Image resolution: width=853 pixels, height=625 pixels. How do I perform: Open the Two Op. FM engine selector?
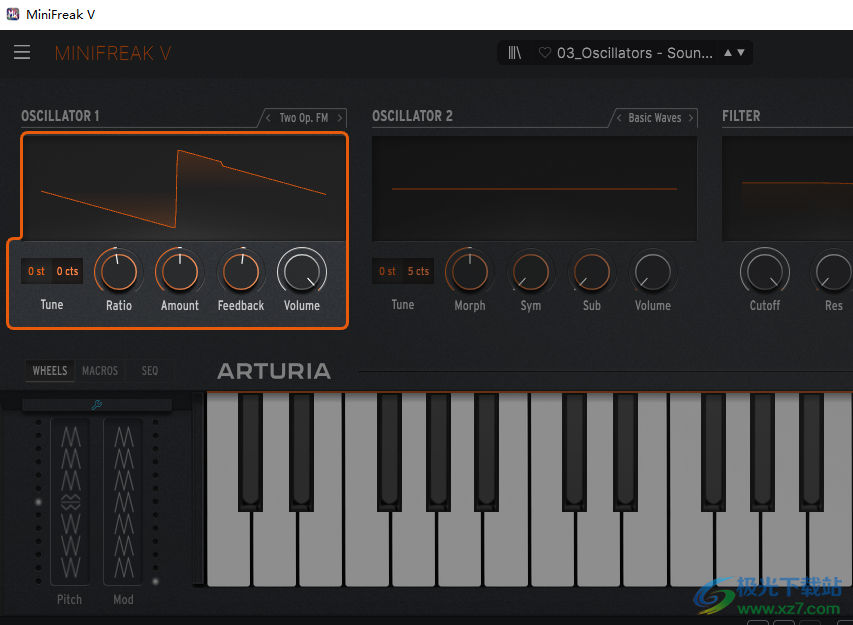pyautogui.click(x=303, y=117)
